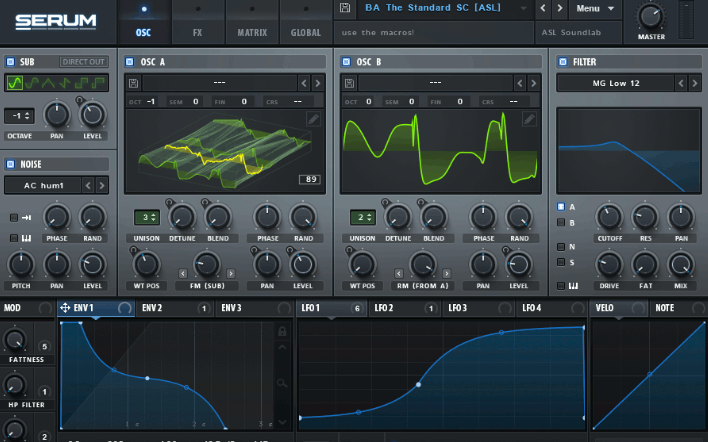This screenshot has height=442, width=708.
Task: Select the ENV 2 tab
Action: [174, 308]
